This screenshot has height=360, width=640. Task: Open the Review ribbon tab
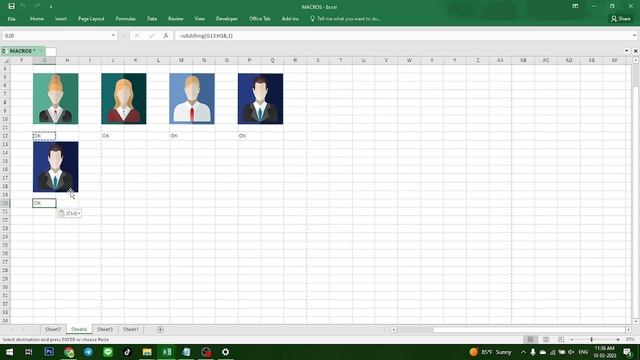pos(176,19)
